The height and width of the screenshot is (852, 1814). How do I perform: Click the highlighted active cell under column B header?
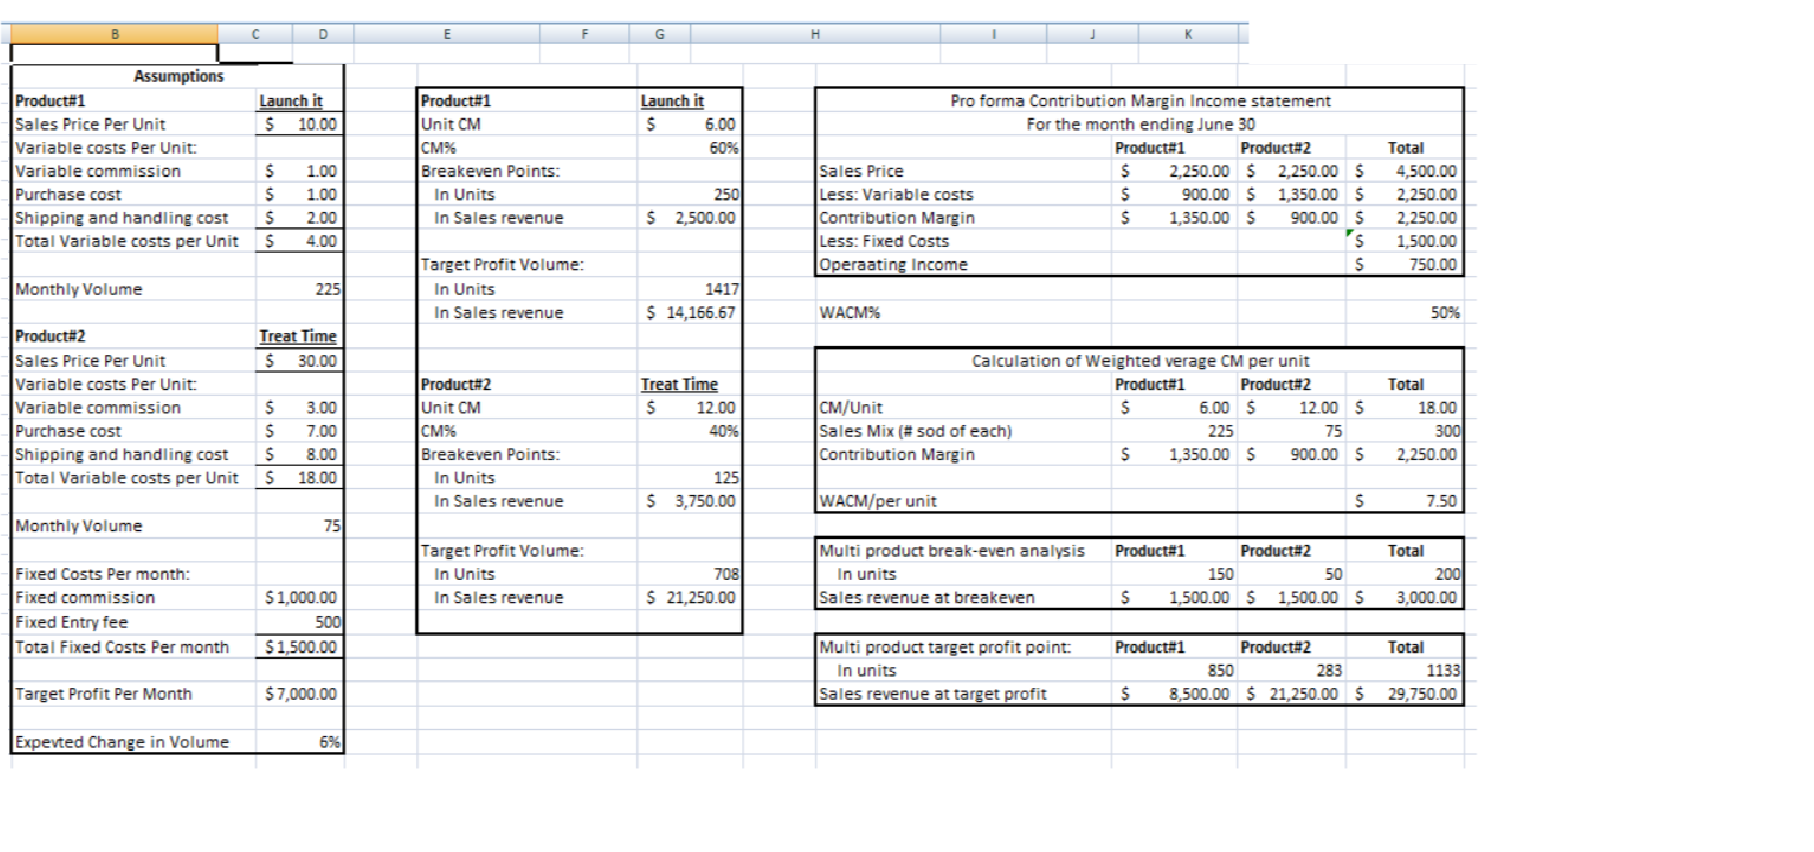[114, 53]
